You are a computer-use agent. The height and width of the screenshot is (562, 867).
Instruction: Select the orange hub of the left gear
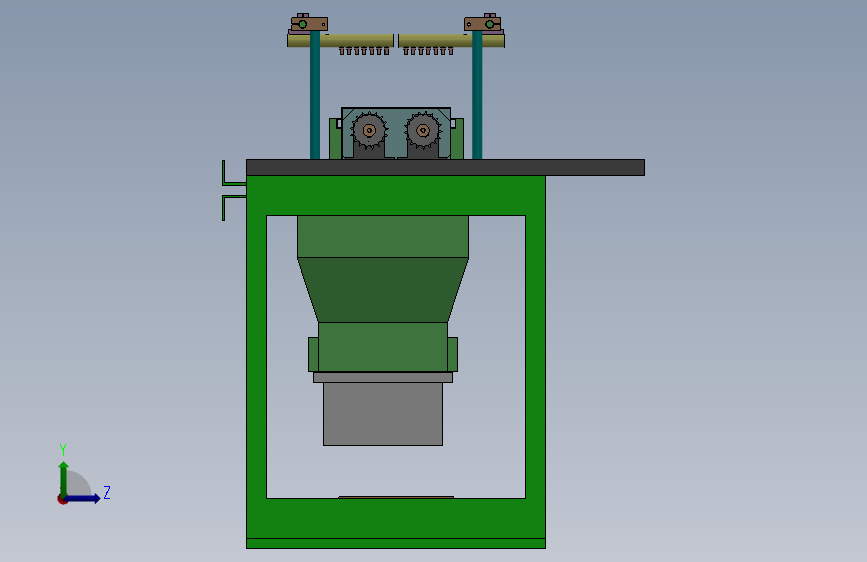(x=369, y=131)
